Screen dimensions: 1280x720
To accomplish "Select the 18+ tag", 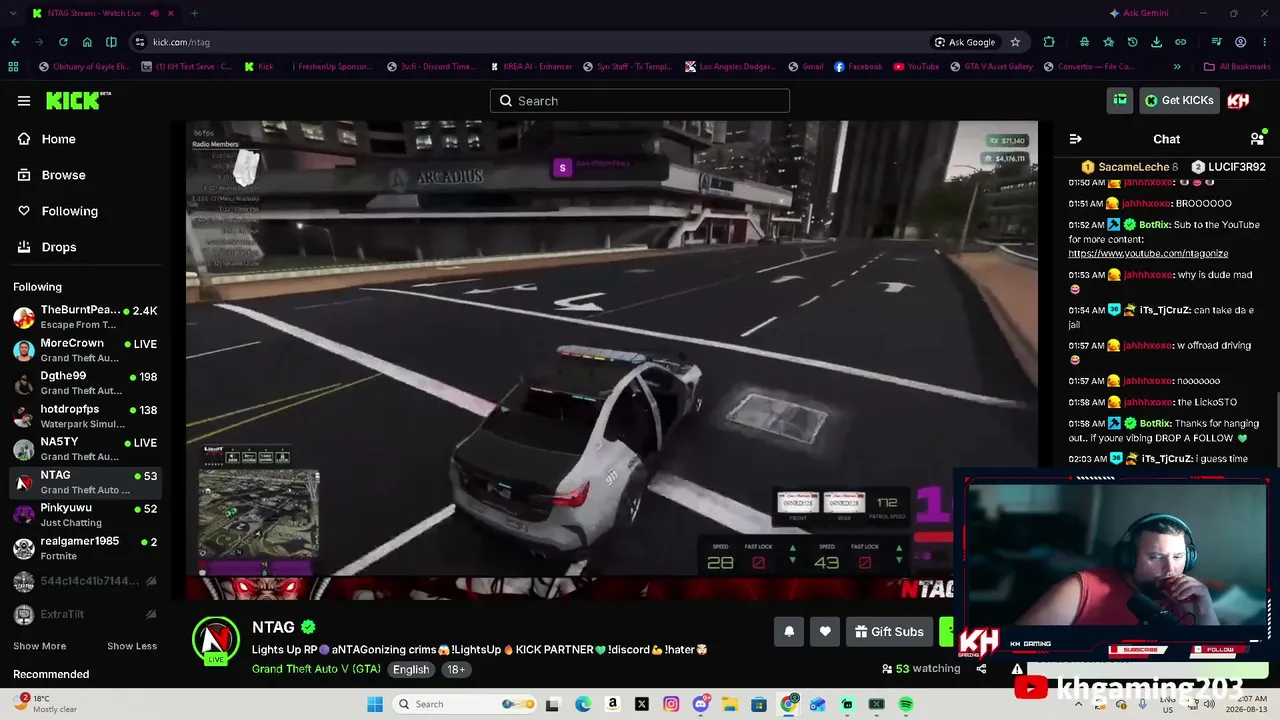I will tap(456, 669).
